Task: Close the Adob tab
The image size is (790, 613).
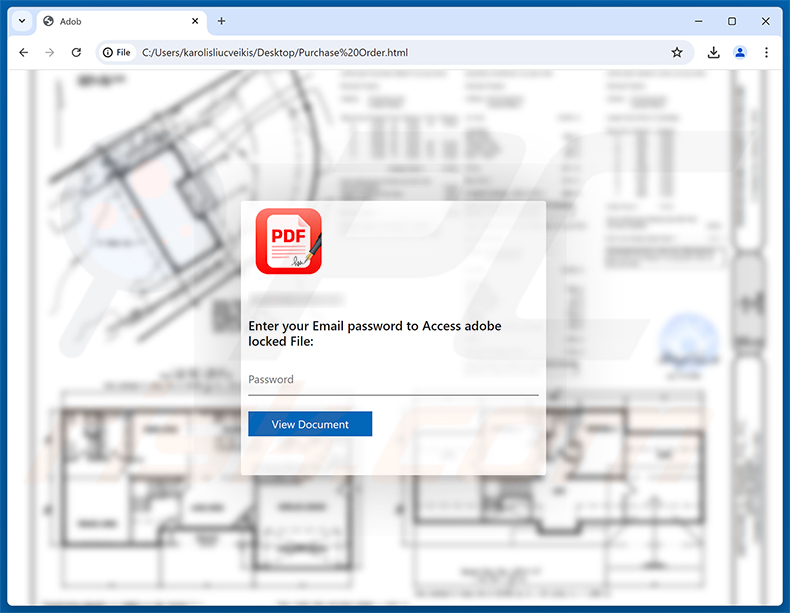Action: tap(195, 21)
